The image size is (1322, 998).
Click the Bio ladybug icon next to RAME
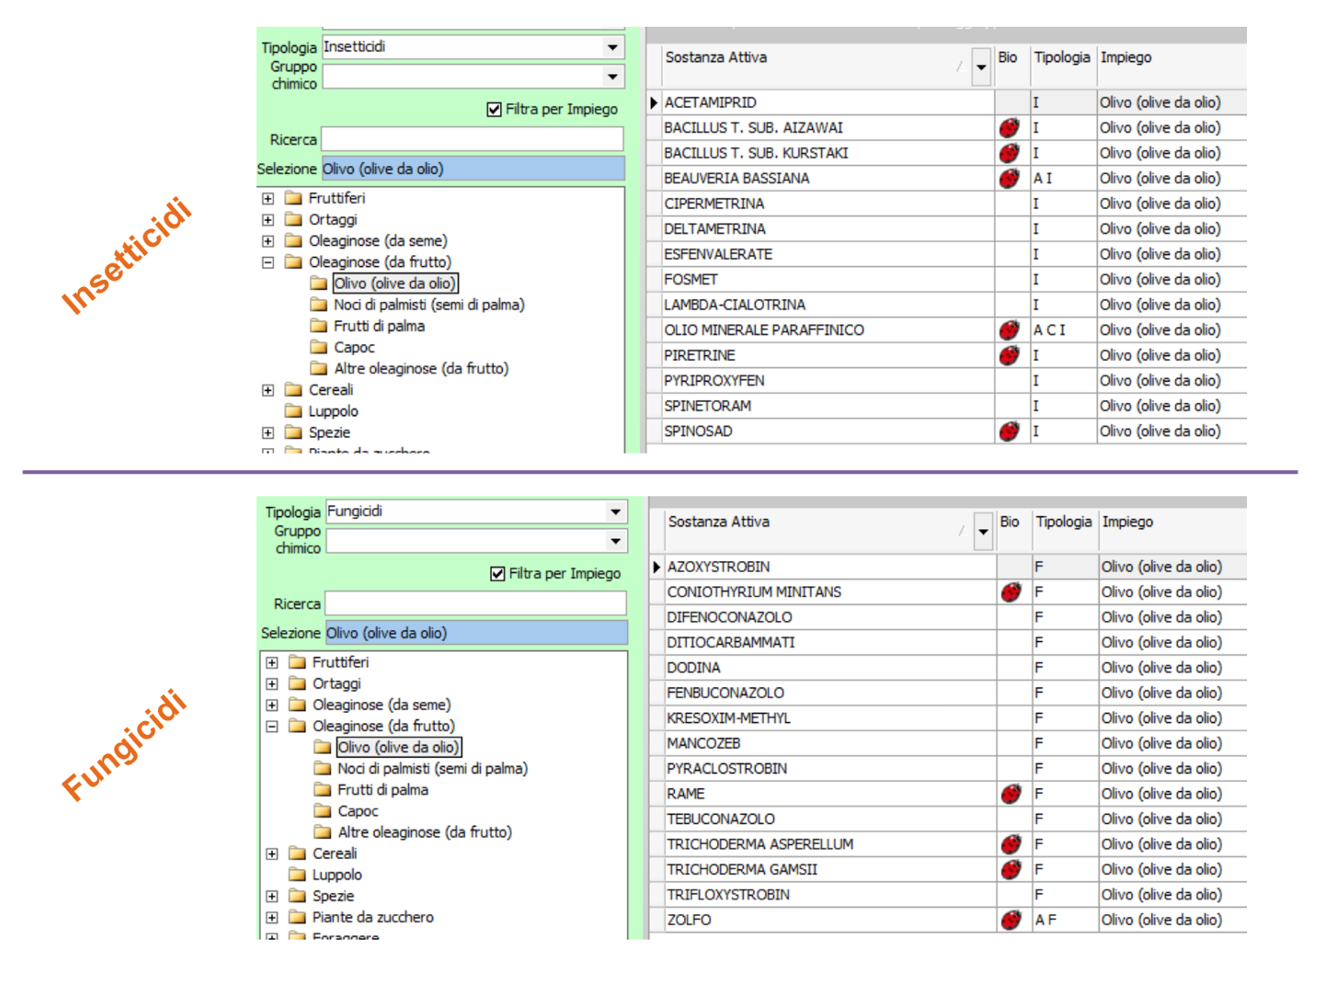[1011, 794]
